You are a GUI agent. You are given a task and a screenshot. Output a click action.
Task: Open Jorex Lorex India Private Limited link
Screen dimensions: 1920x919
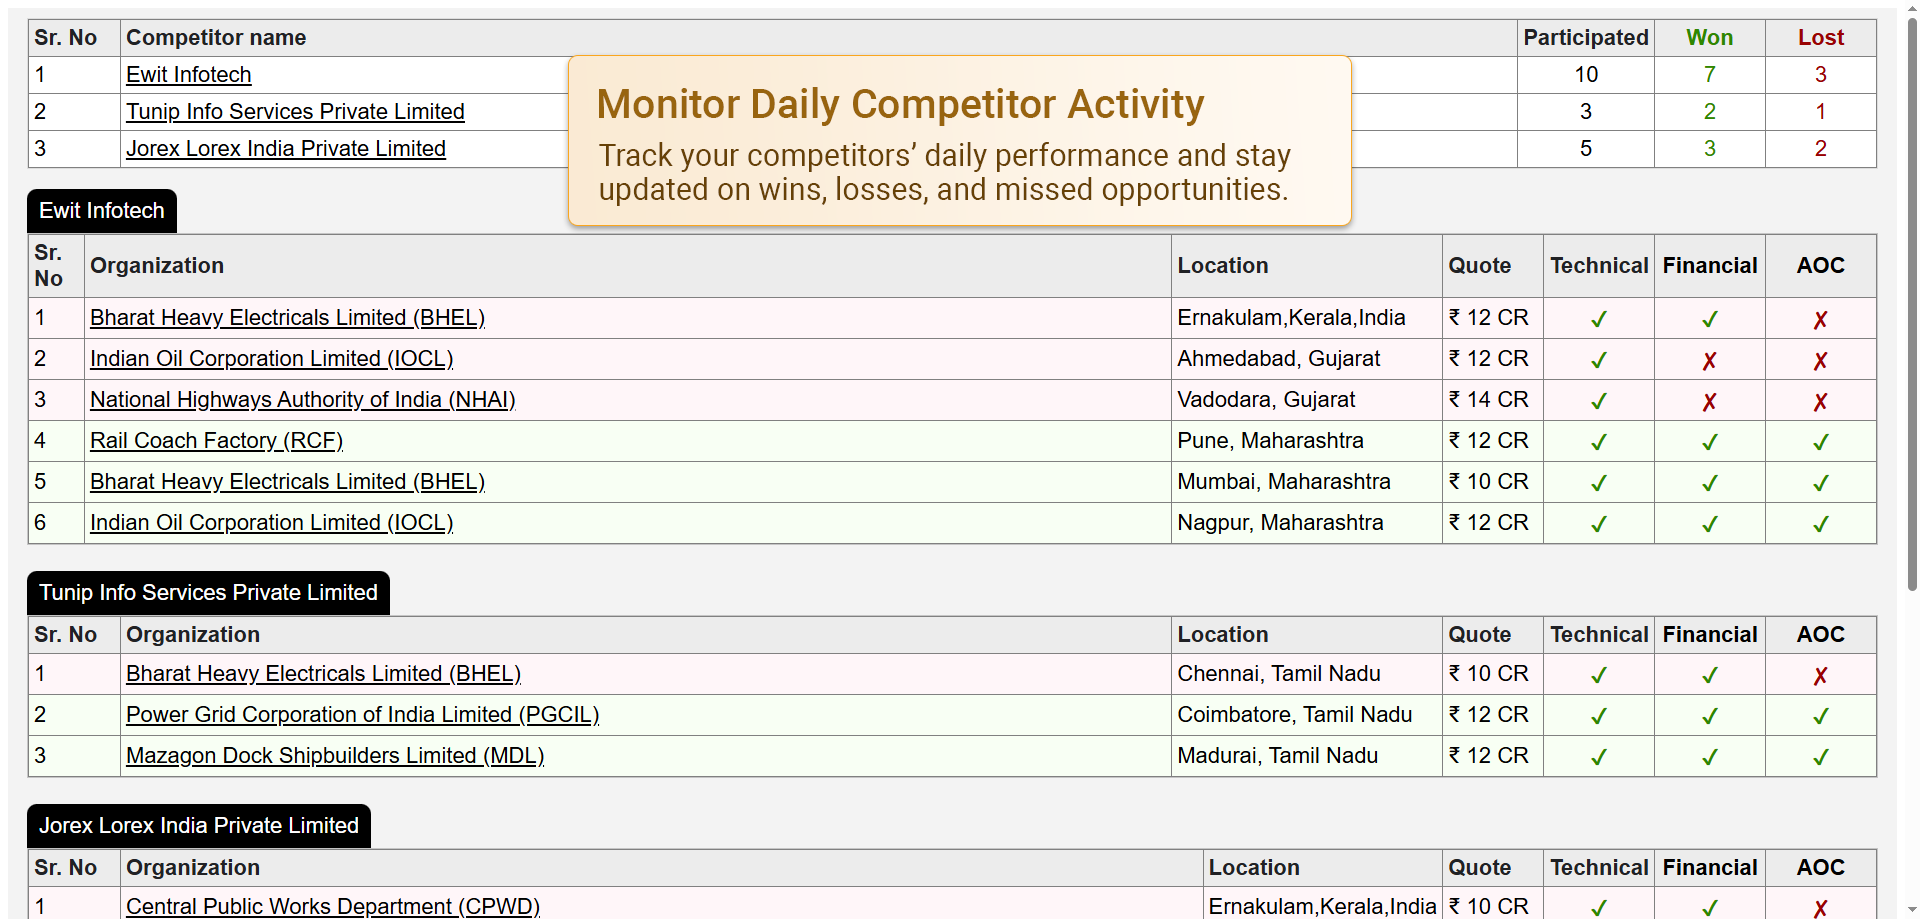285,149
